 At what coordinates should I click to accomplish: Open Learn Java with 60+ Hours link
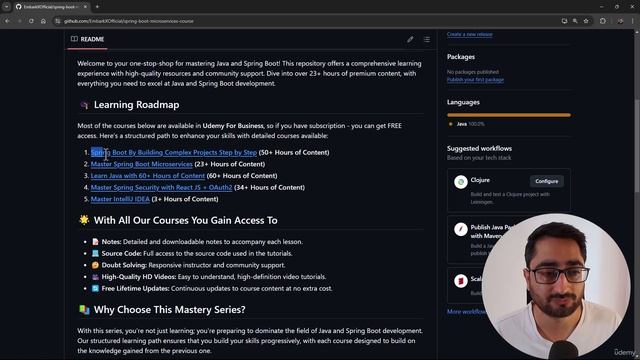click(x=148, y=176)
